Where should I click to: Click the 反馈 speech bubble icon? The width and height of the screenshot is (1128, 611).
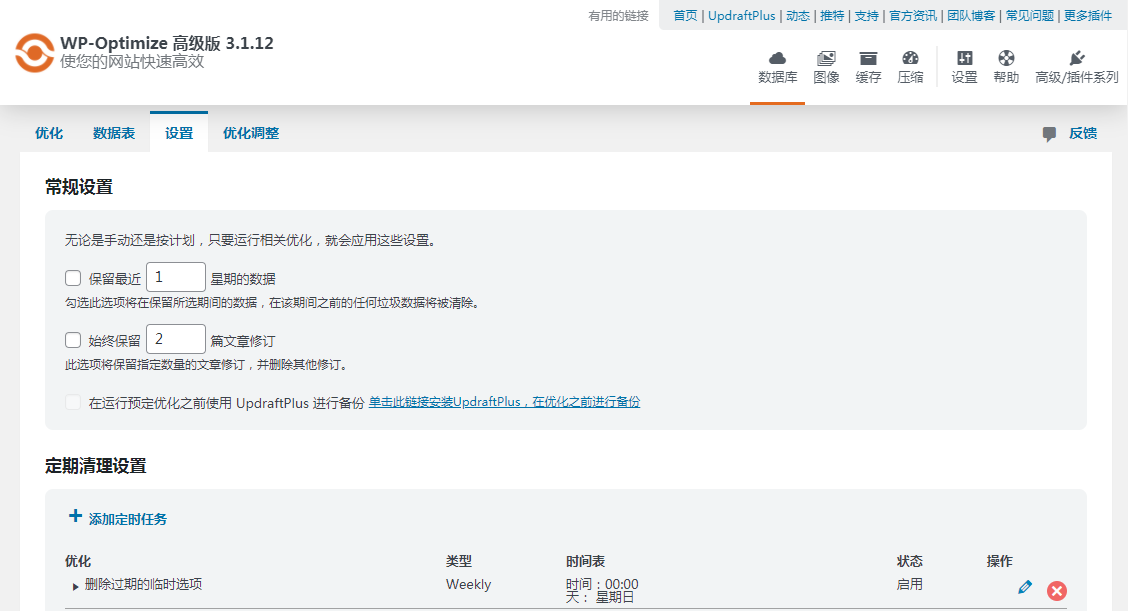(1048, 132)
